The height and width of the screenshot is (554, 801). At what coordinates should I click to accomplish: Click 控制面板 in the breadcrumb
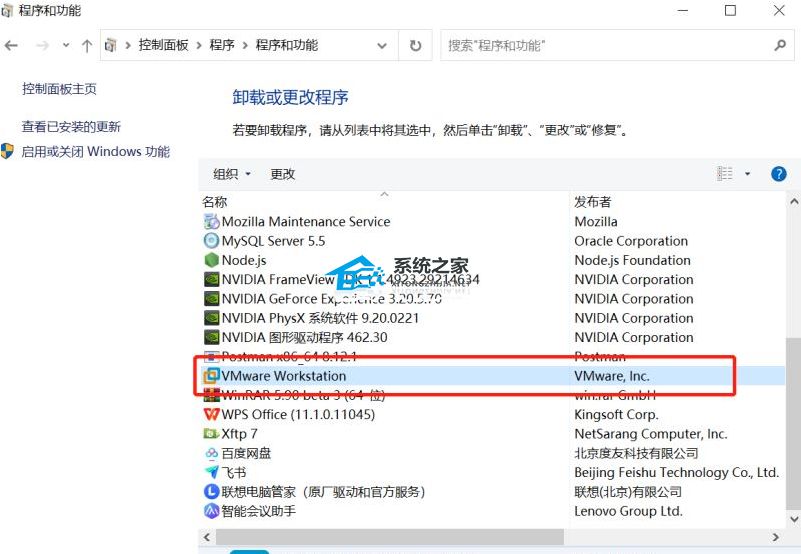163,45
